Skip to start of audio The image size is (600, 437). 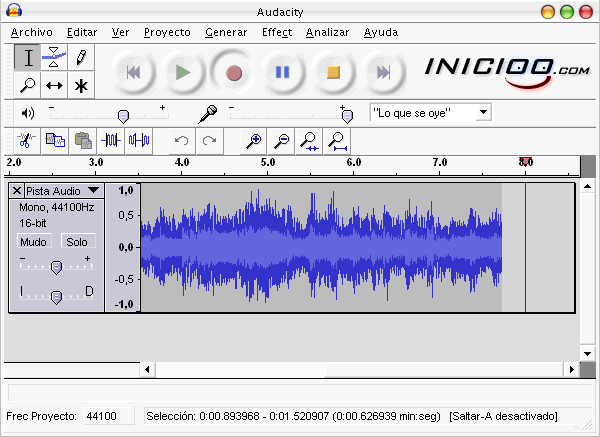(x=134, y=72)
